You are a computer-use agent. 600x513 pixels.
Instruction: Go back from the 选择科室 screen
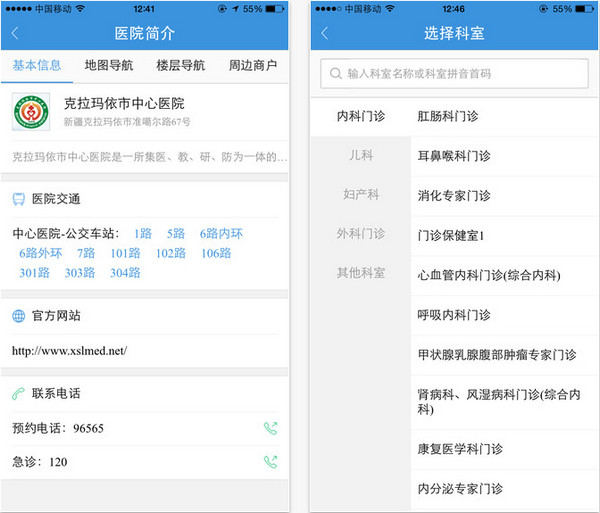325,33
